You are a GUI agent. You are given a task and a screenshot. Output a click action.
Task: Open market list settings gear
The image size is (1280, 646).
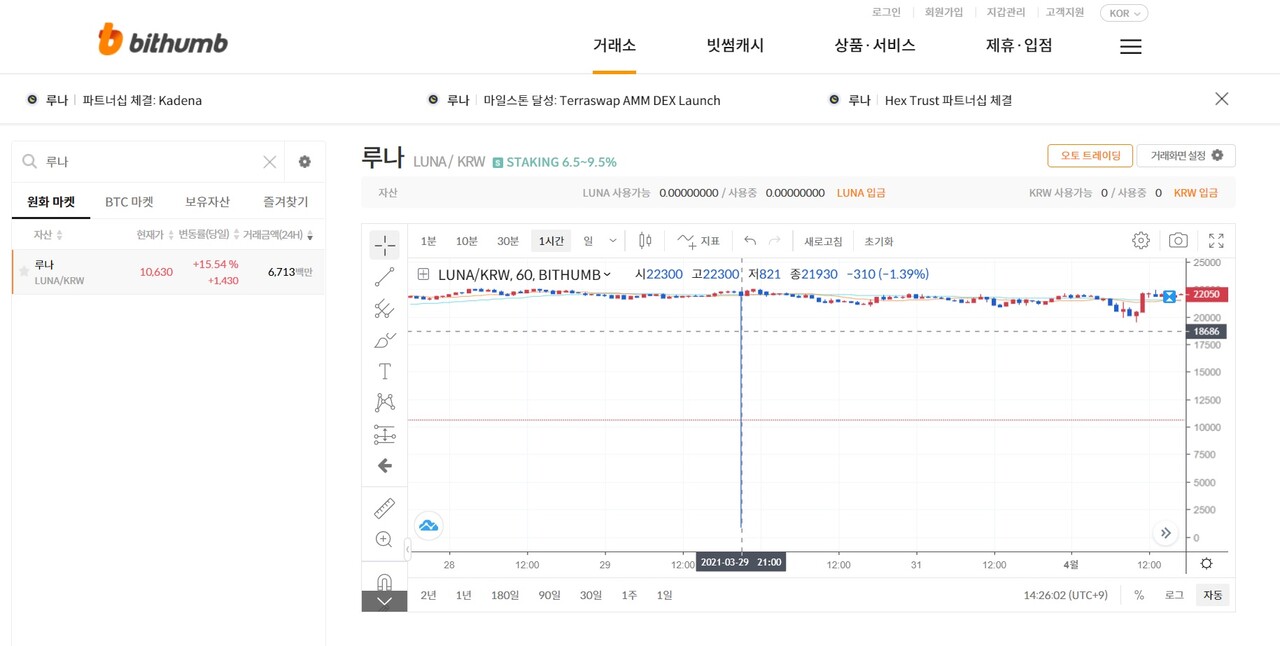click(305, 162)
